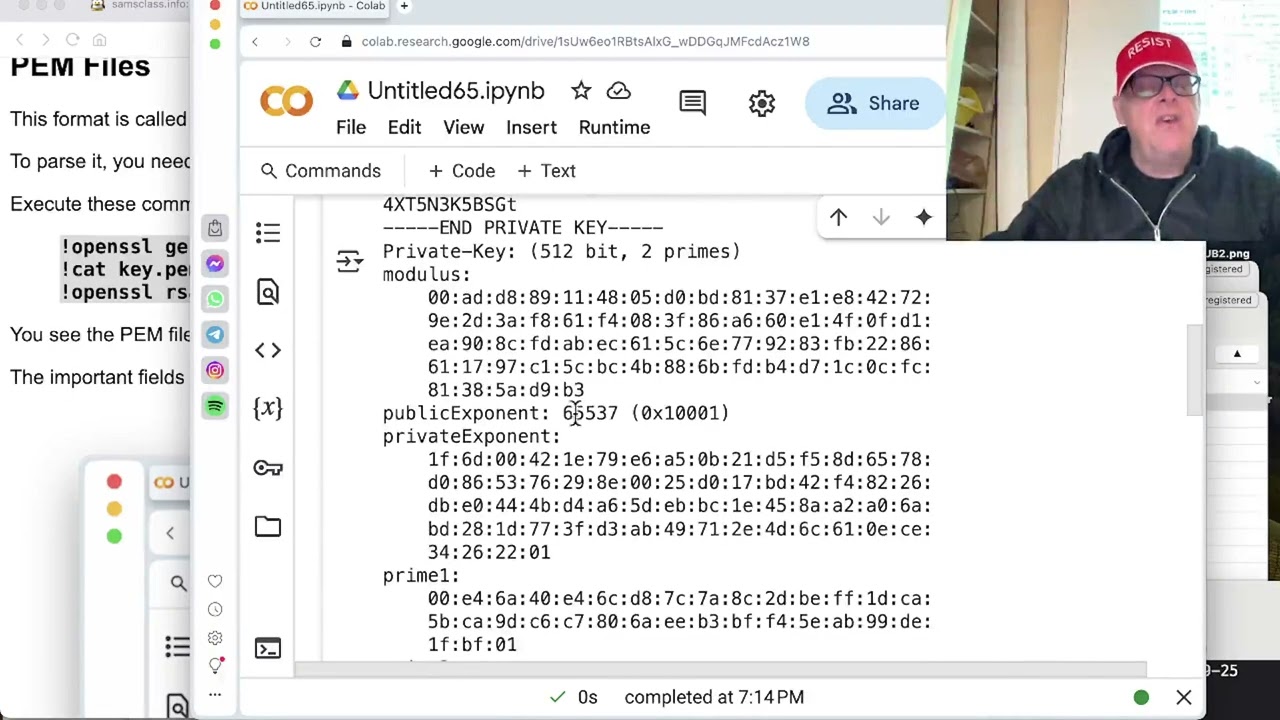Open a new browser tab with plus
This screenshot has height=720, width=1280.
click(404, 6)
